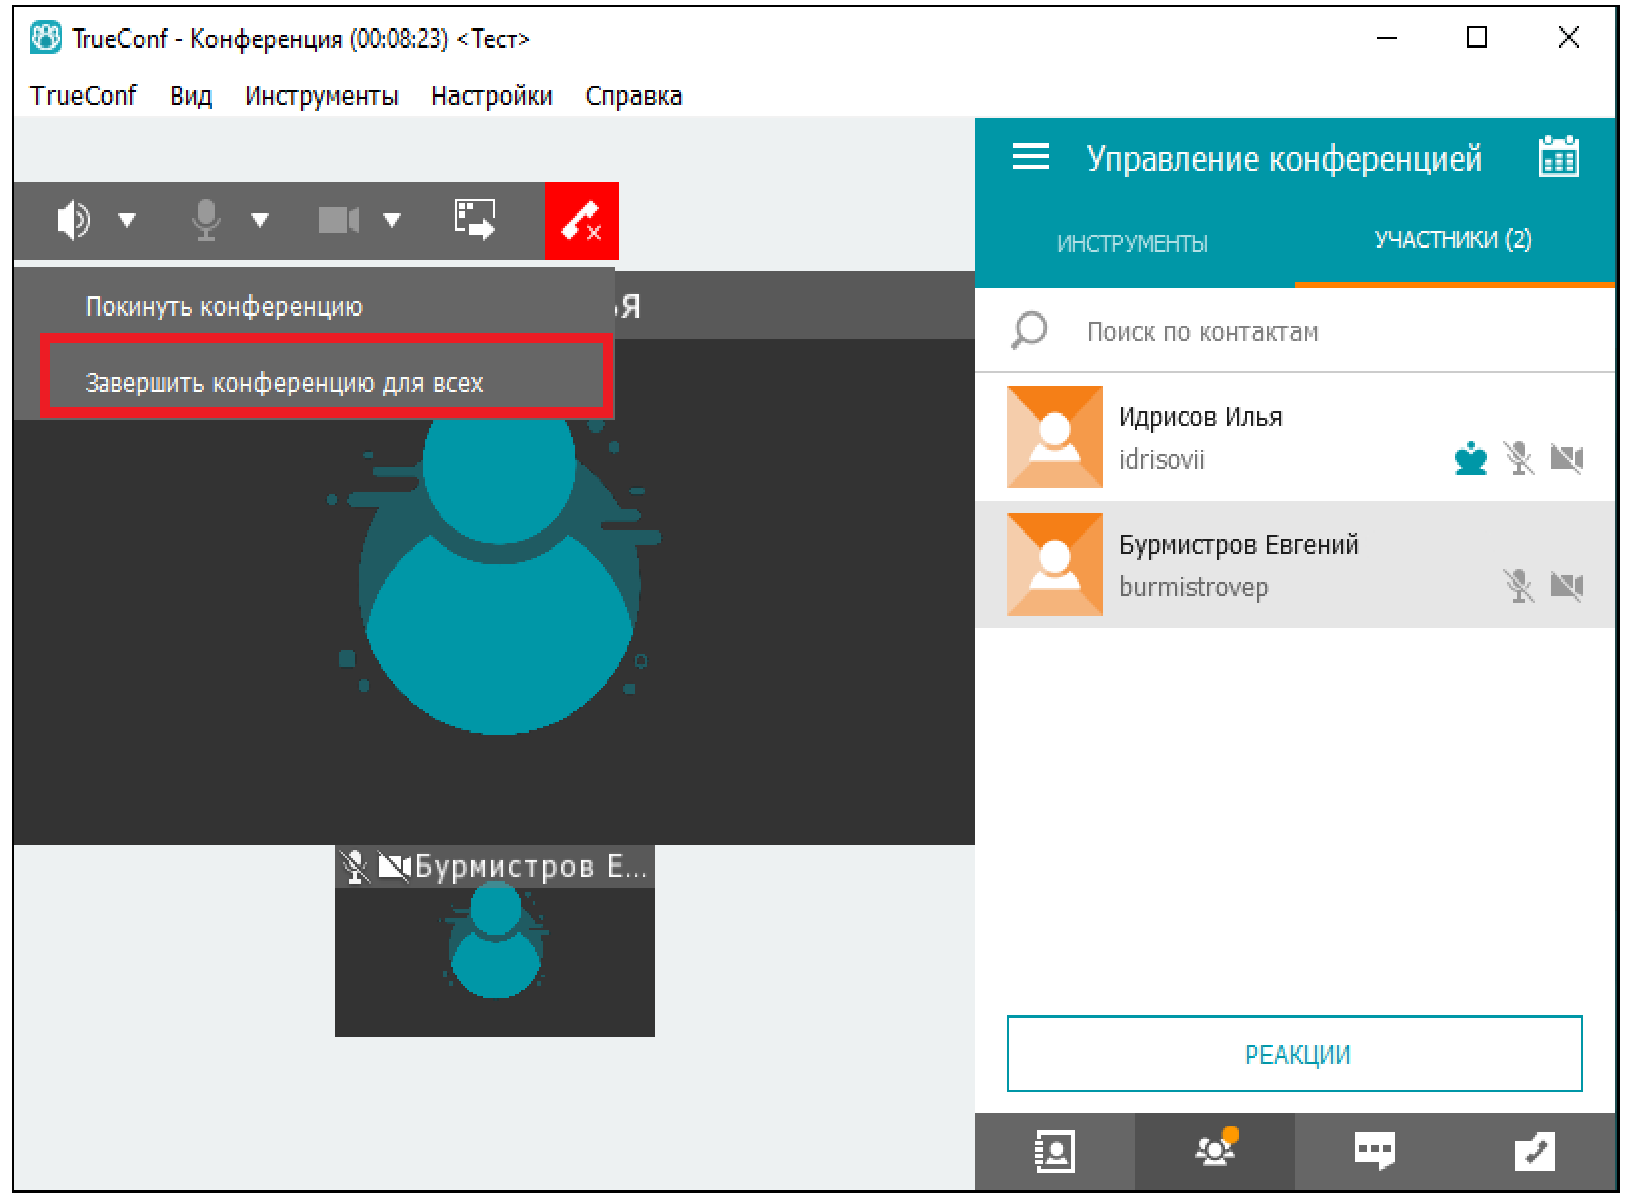This screenshot has width=1631, height=1200.
Task: Toggle the speaker sound in the toolbar
Action: 73,219
